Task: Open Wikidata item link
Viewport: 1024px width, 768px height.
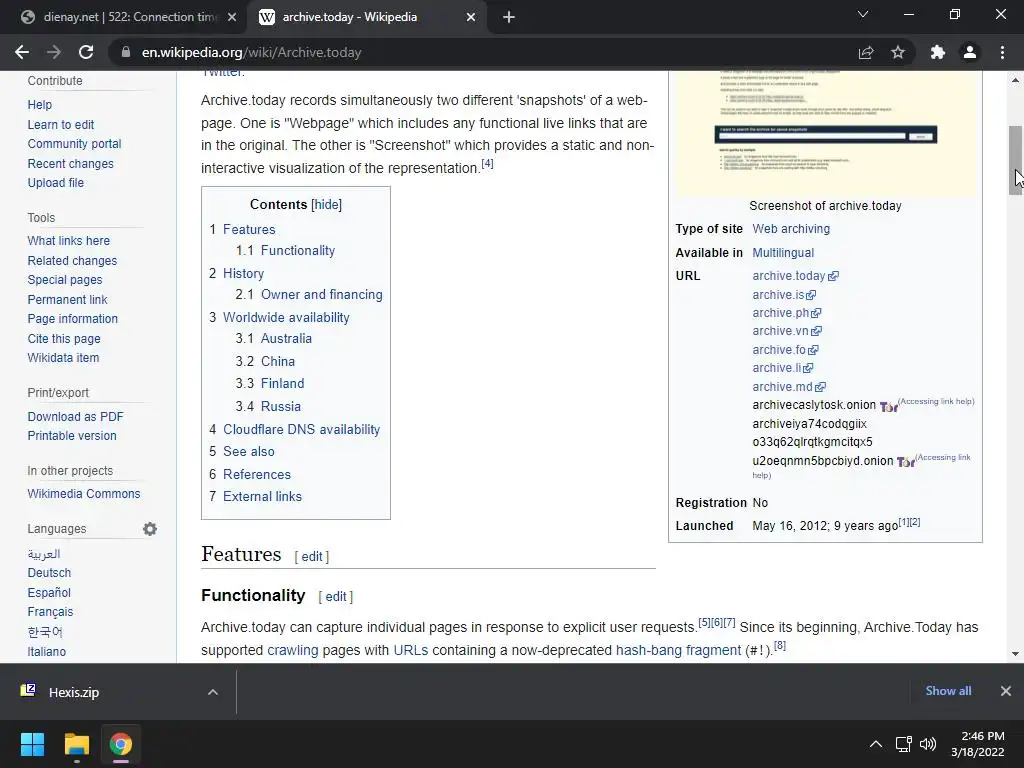Action: point(63,358)
